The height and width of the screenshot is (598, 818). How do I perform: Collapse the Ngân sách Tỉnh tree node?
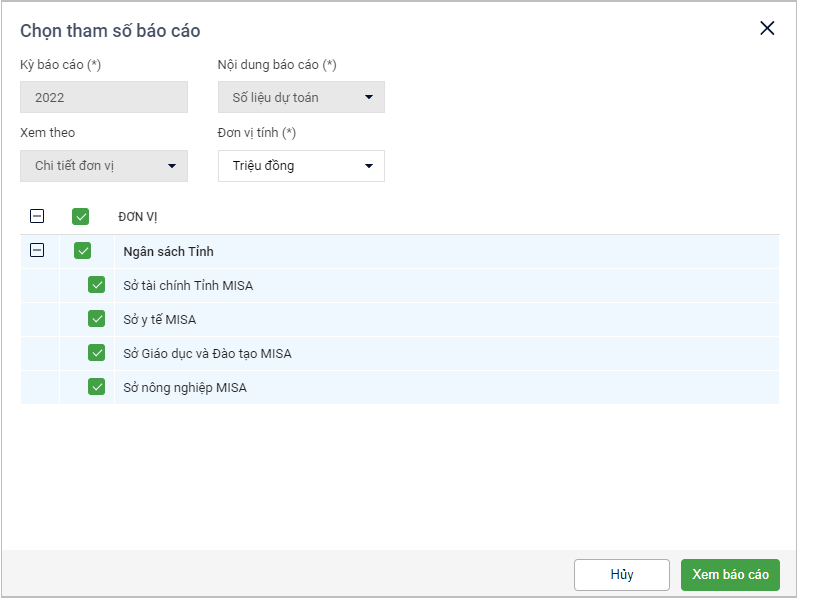37,251
